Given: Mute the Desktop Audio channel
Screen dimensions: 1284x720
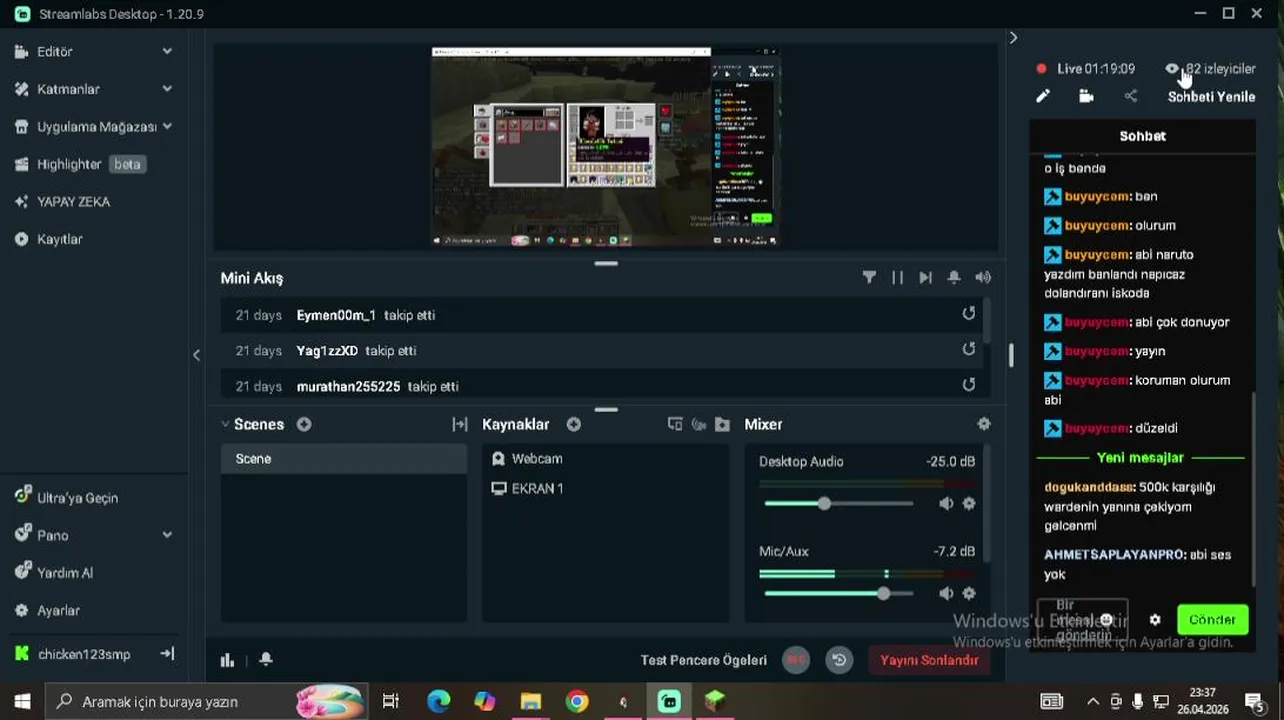Looking at the screenshot, I should point(946,504).
